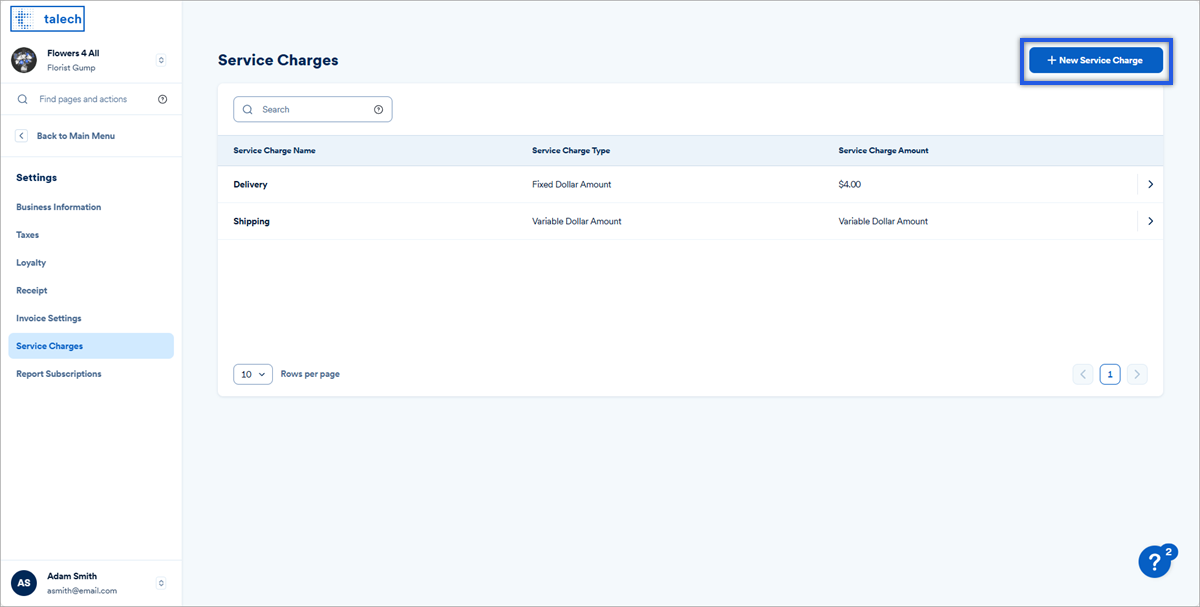The width and height of the screenshot is (1200, 607).
Task: Click the Flowers 4 All store avatar
Action: click(x=24, y=60)
